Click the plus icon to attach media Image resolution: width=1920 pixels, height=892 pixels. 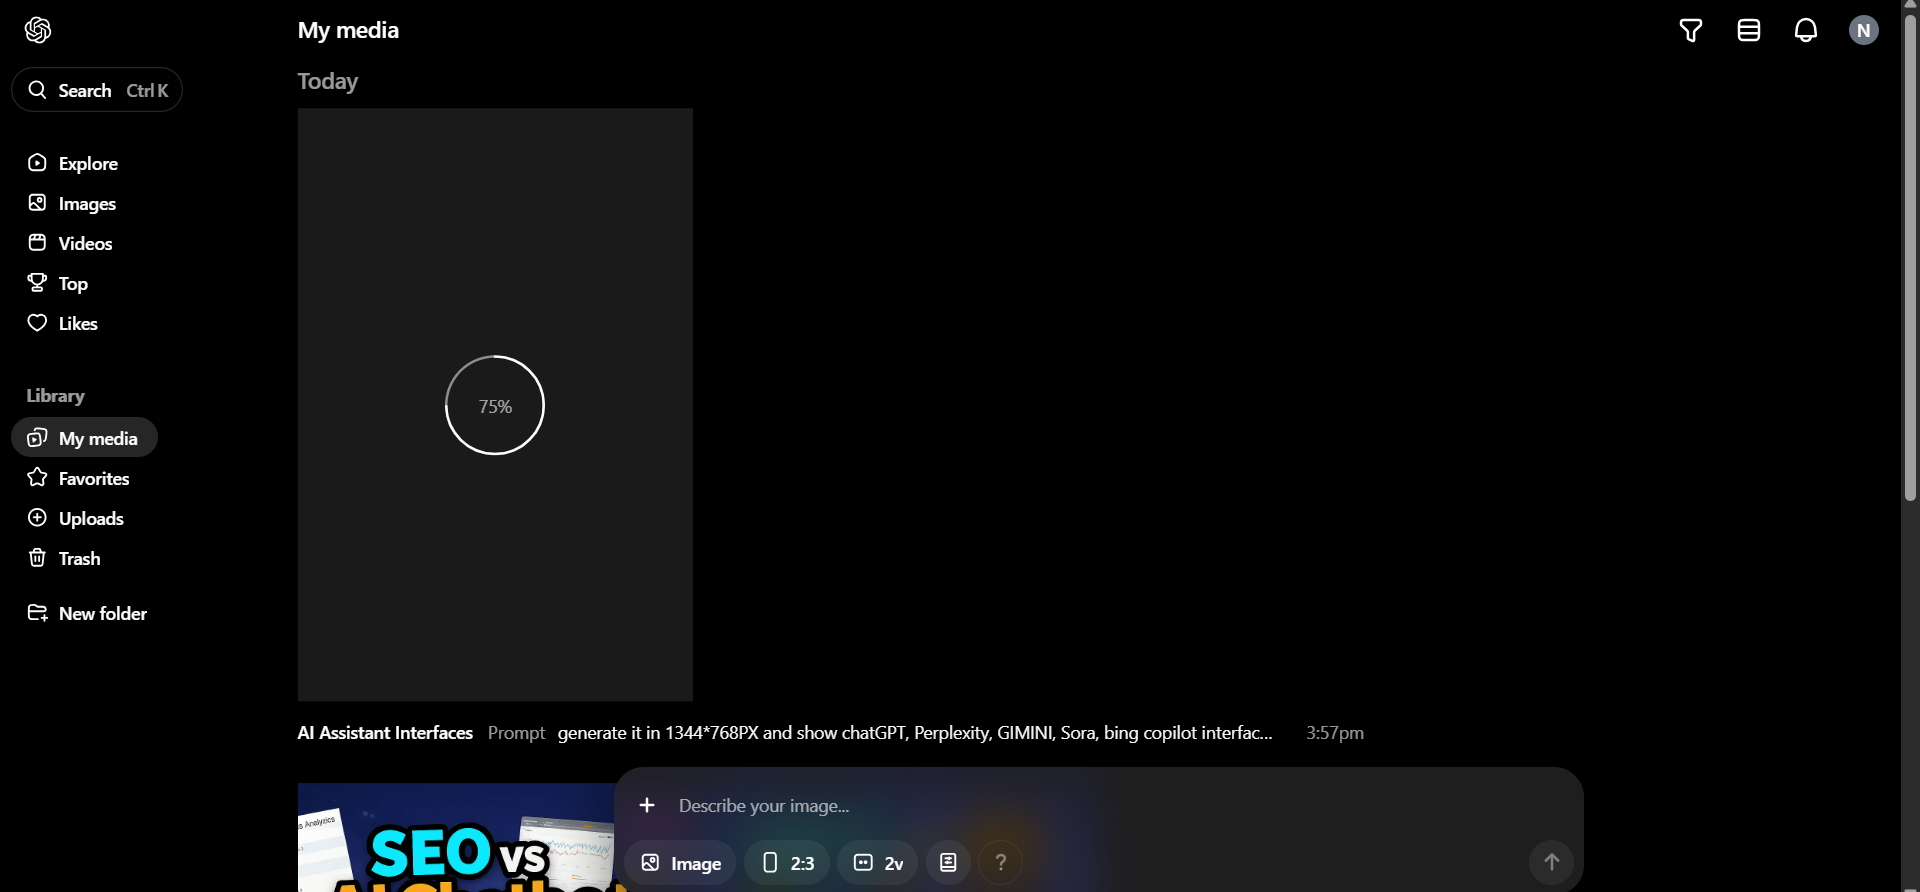[x=647, y=805]
